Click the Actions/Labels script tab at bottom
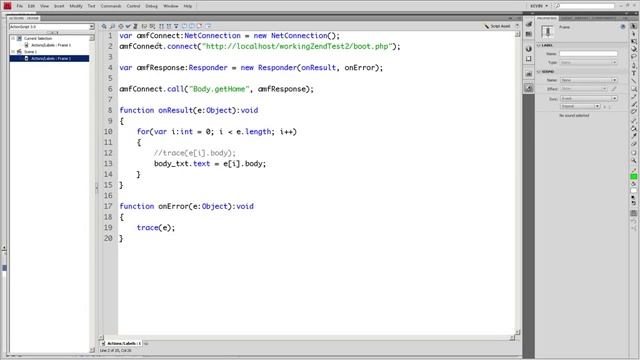640x360 pixels. [121, 344]
